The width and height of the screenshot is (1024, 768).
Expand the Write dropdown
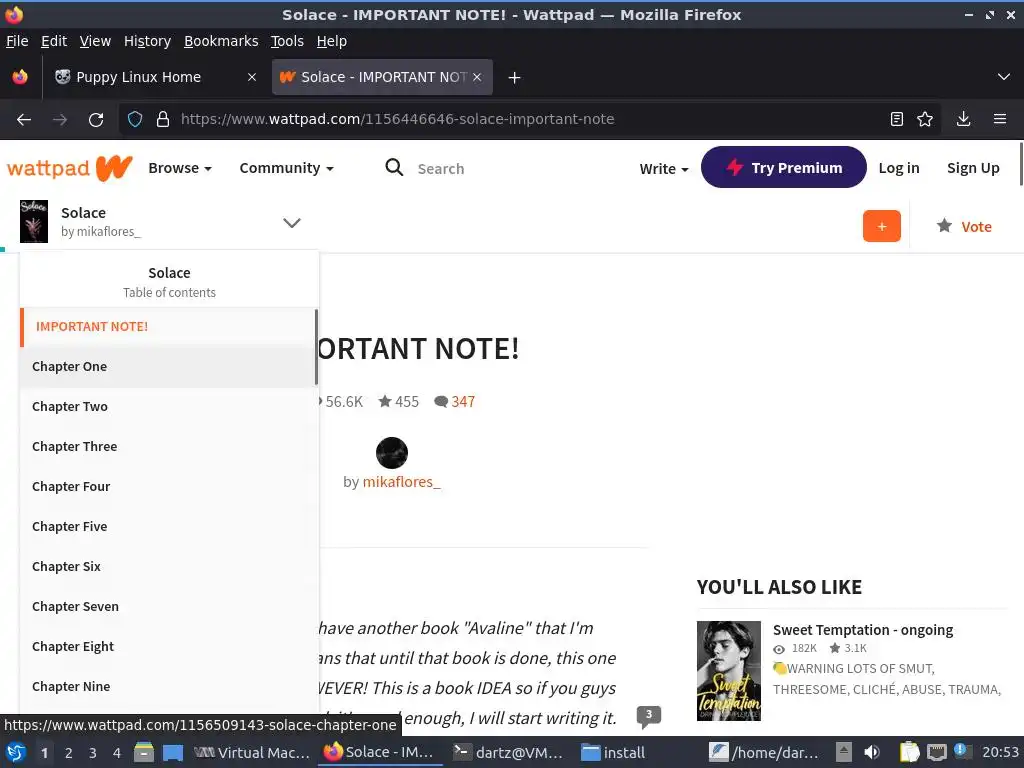click(664, 168)
